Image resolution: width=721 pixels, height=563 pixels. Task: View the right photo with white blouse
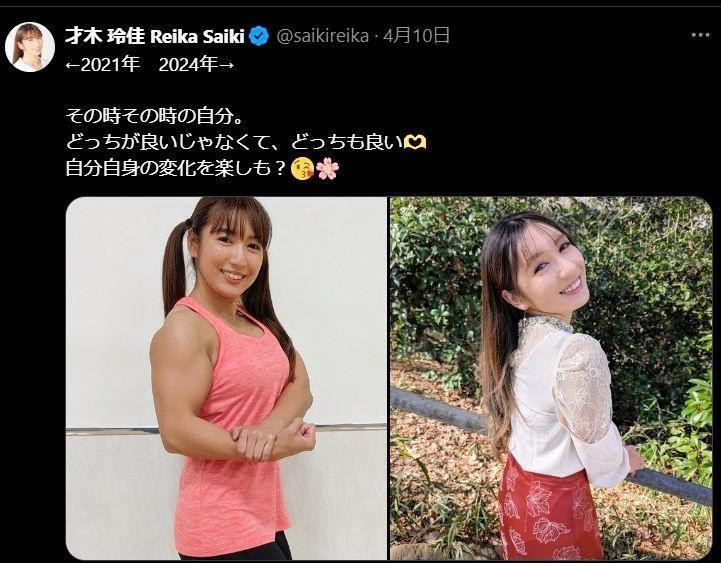(x=551, y=378)
